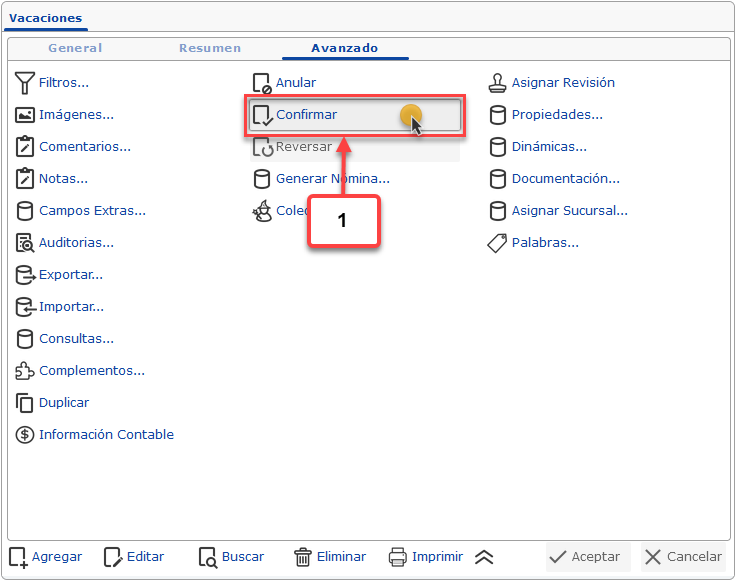Collapse the advanced panel with double chevron

point(484,557)
